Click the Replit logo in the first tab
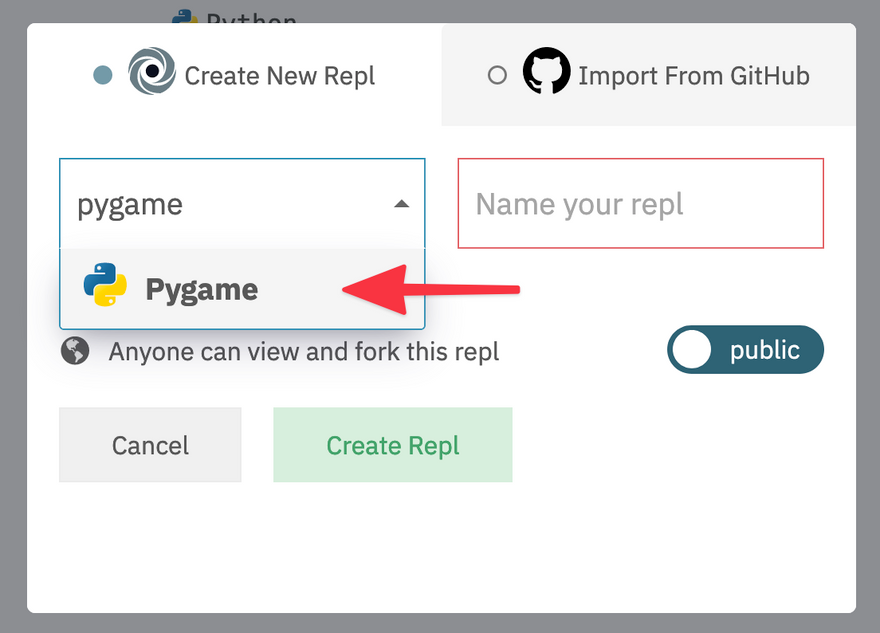The width and height of the screenshot is (880, 633). [x=152, y=75]
